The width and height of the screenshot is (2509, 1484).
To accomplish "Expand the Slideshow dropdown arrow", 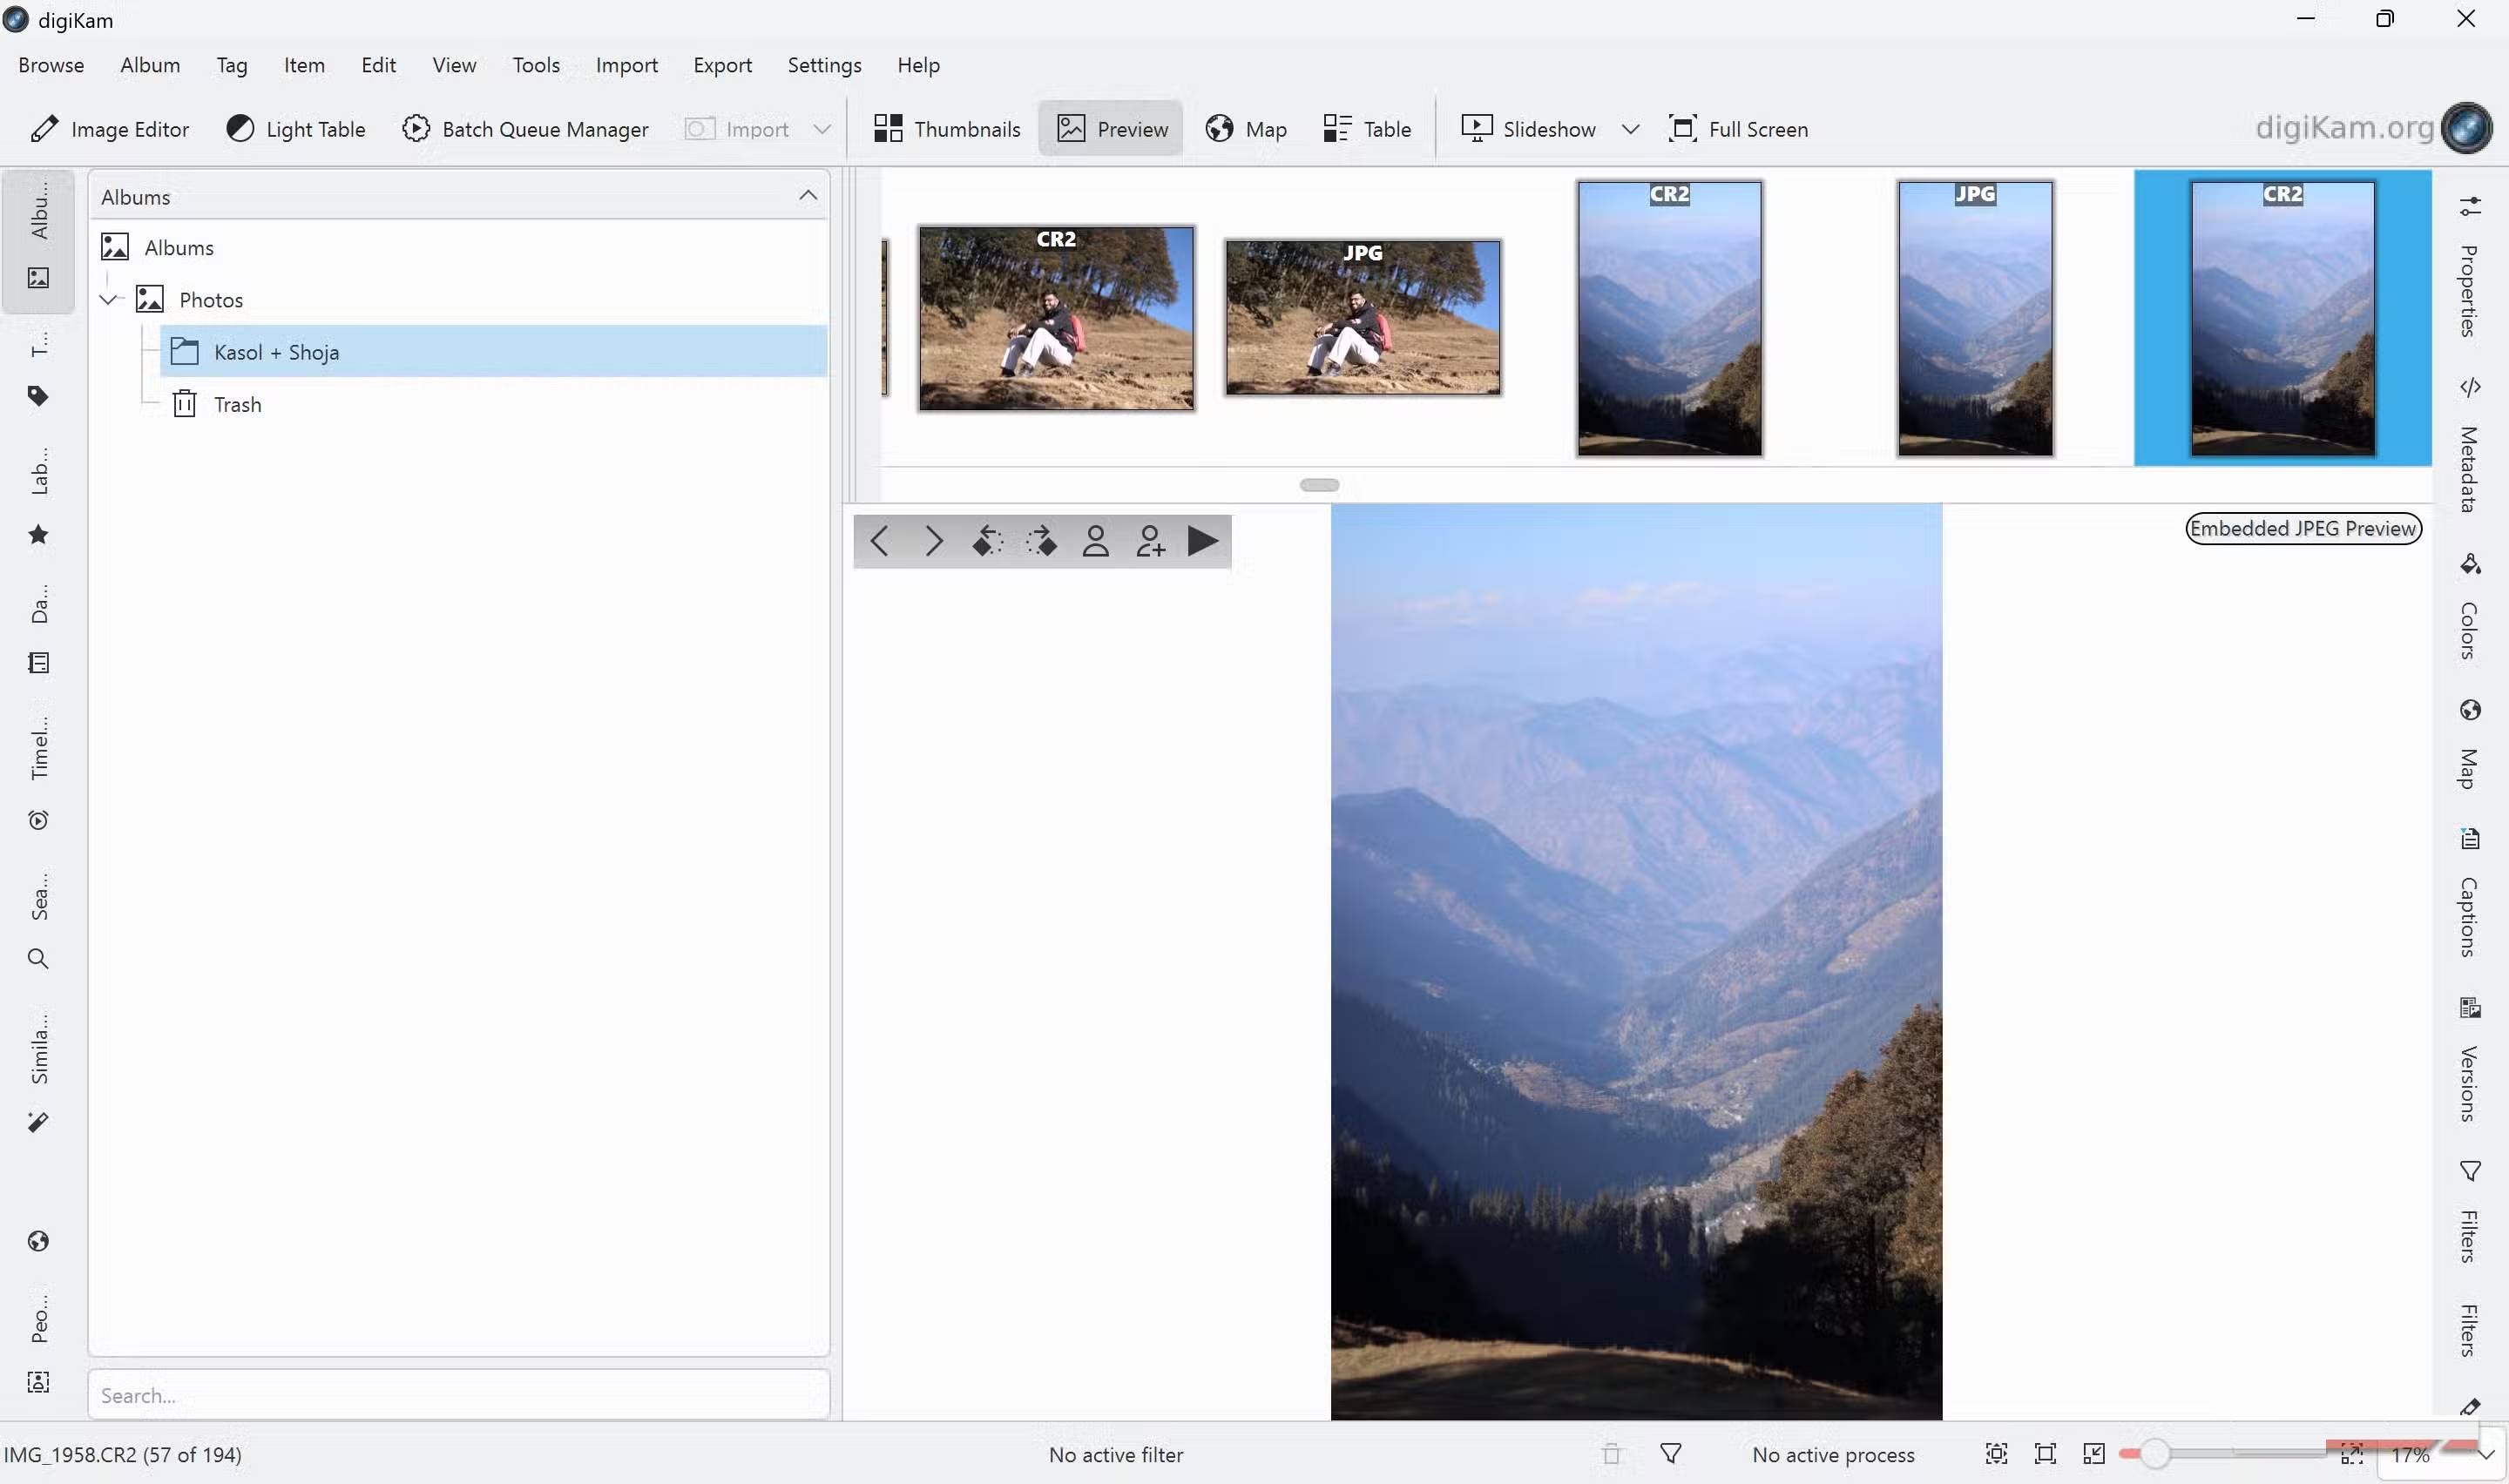I will (x=1630, y=128).
